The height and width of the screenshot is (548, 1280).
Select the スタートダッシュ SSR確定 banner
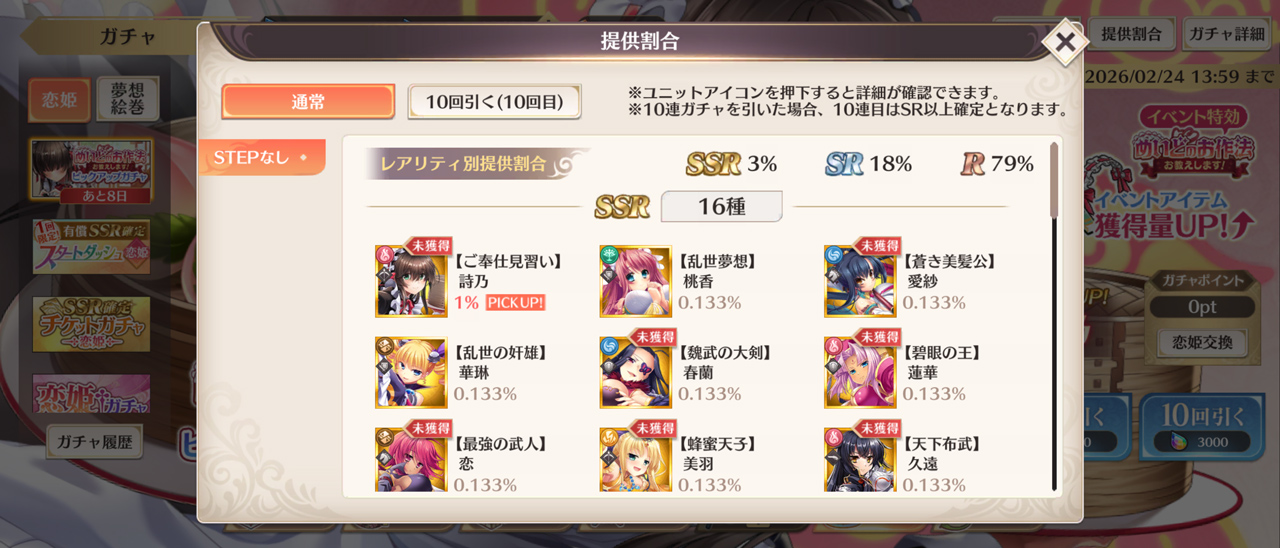[x=91, y=247]
